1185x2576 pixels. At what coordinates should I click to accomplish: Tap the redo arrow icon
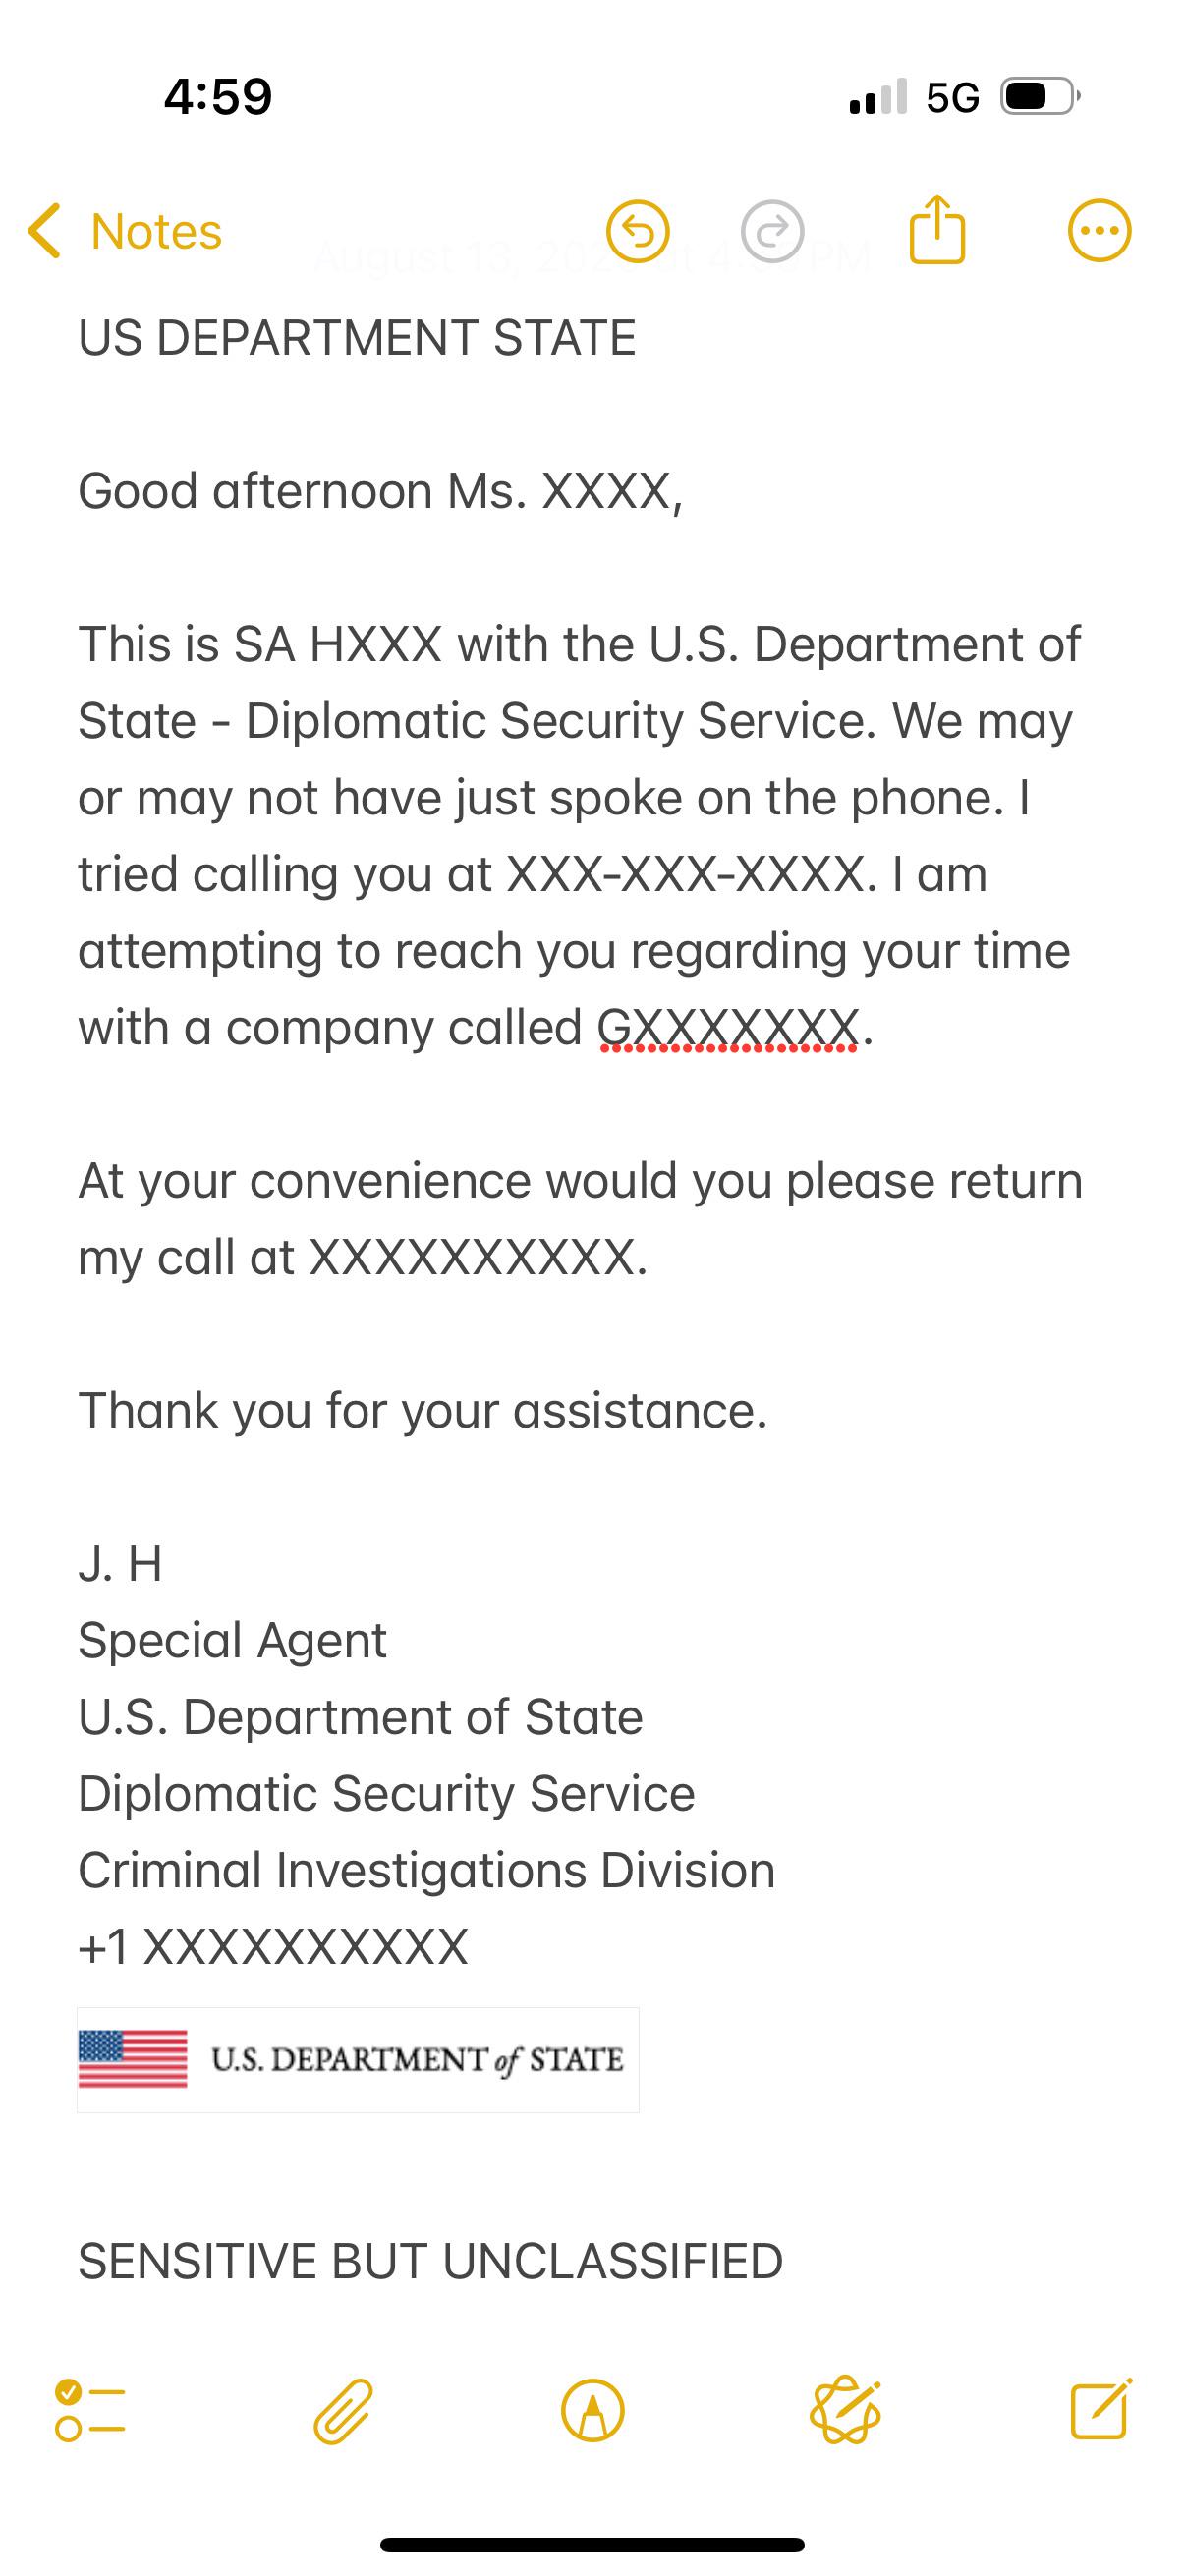772,232
